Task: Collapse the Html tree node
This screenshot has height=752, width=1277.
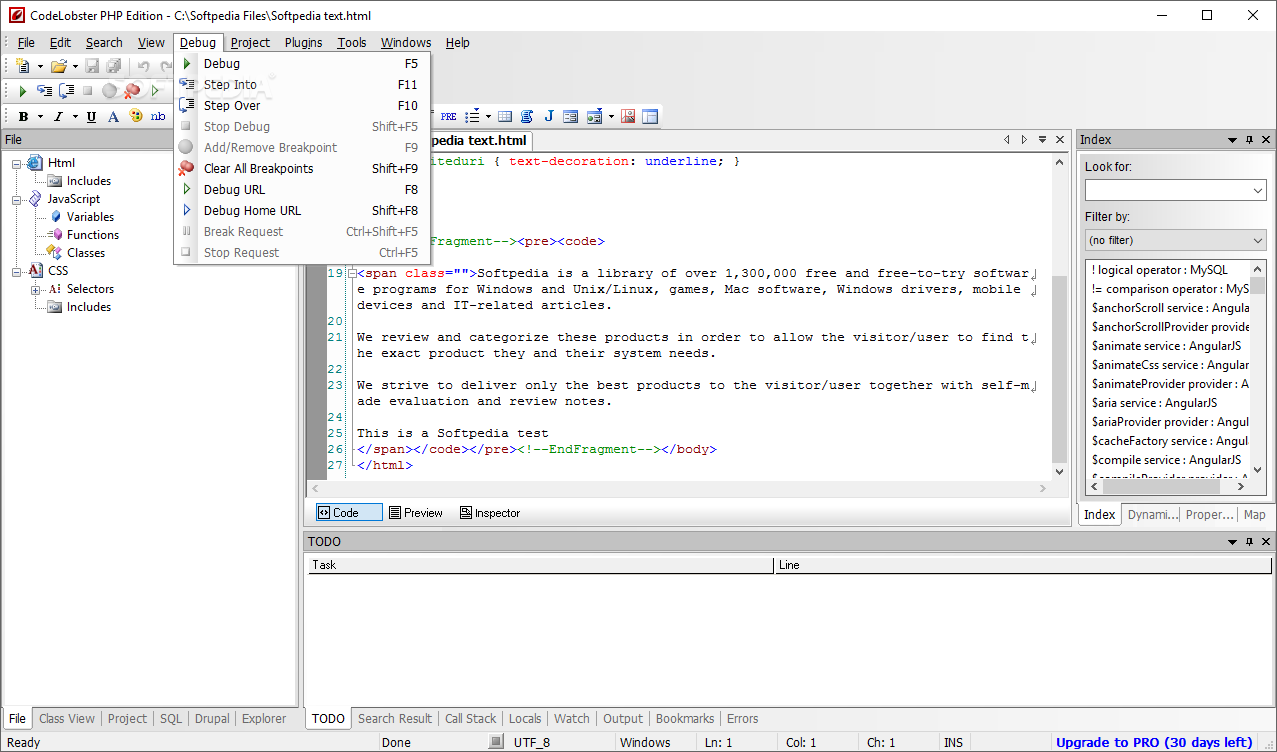Action: [x=17, y=163]
